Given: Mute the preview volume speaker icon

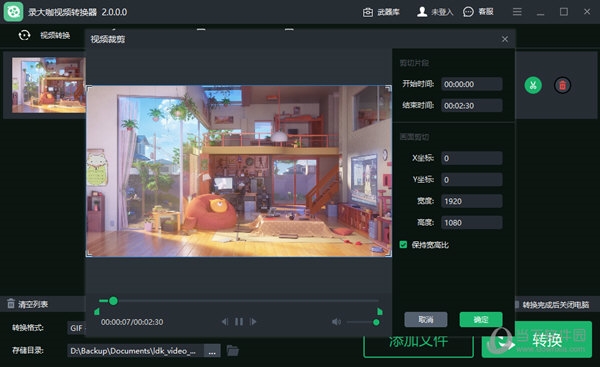Looking at the screenshot, I should pos(336,322).
